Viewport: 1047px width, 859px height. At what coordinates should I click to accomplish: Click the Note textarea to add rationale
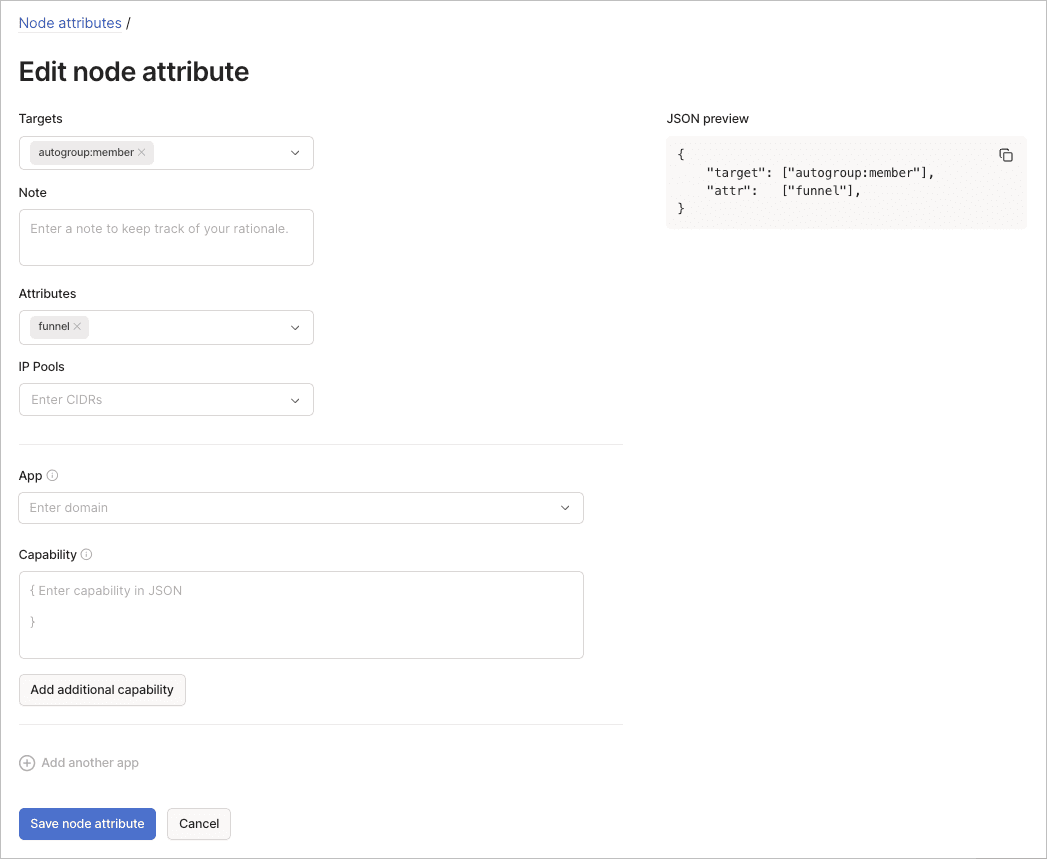point(166,237)
